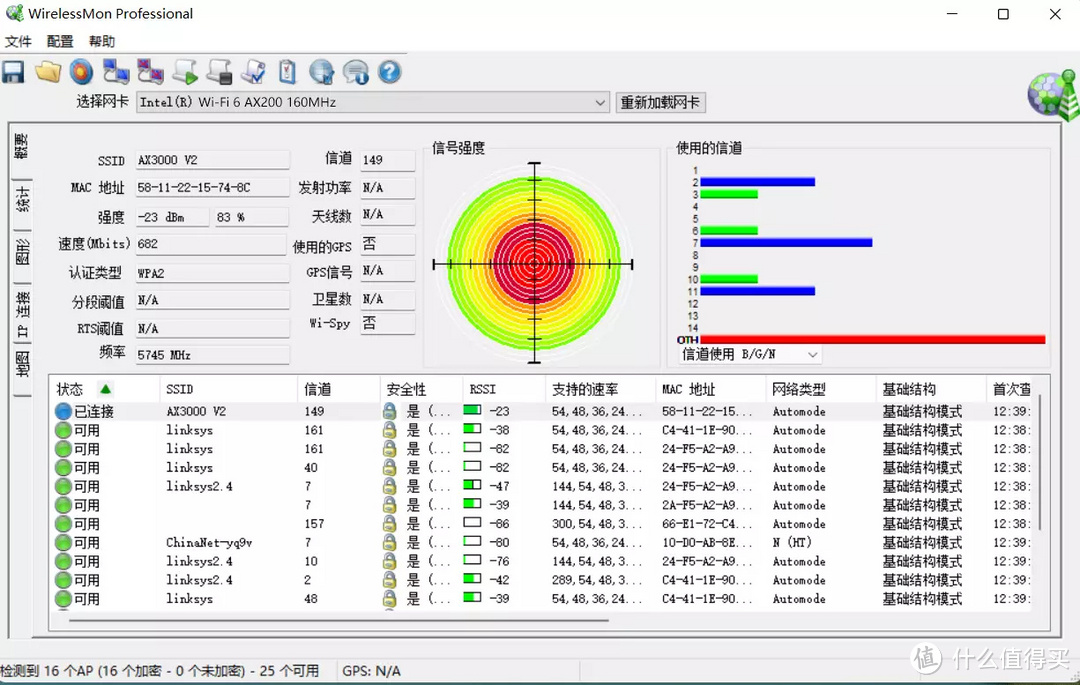Open a saved configuration file
Image resolution: width=1080 pixels, height=685 pixels.
tap(45, 71)
